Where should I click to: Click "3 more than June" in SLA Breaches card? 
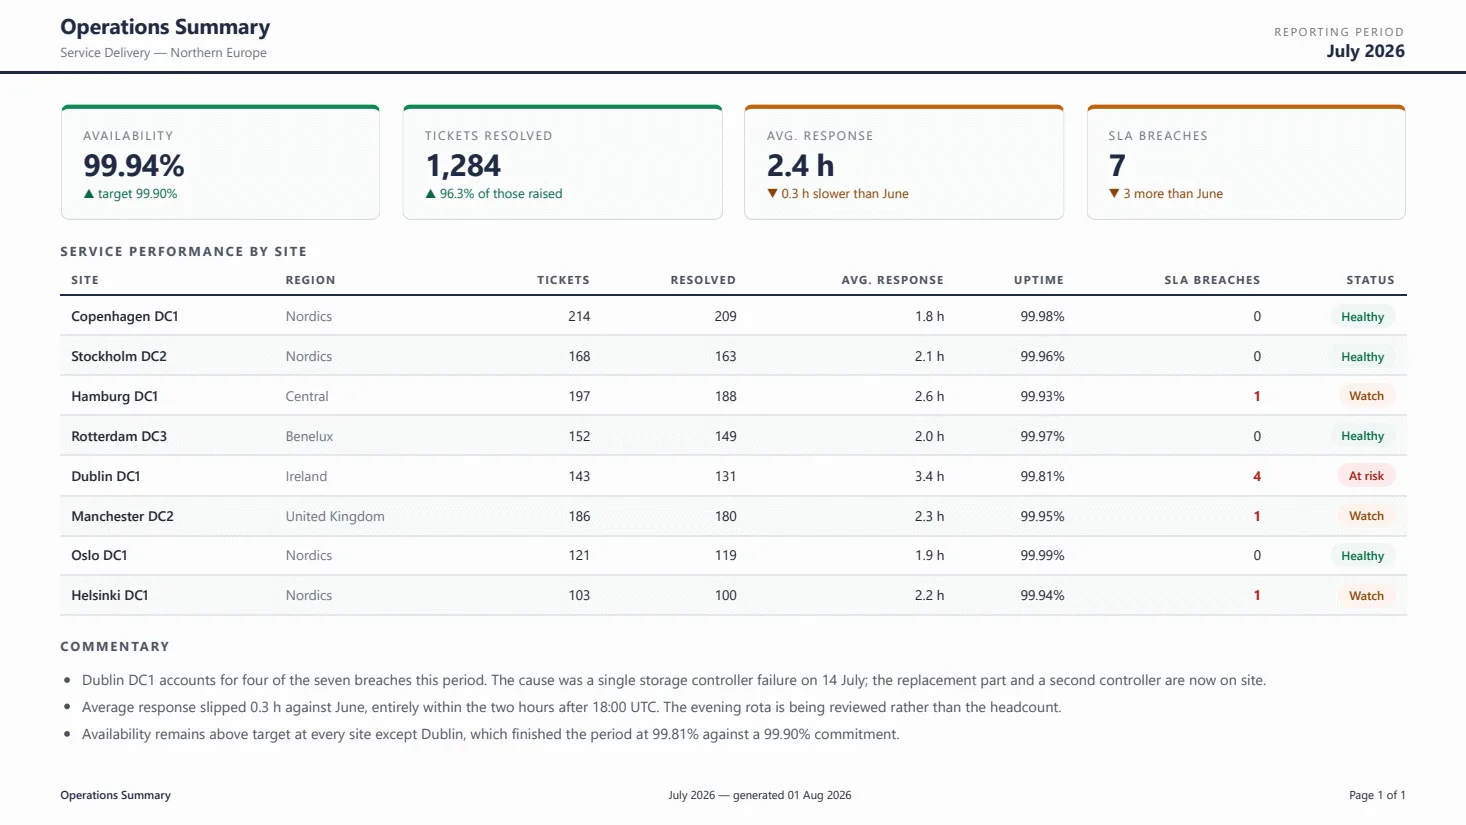(x=1173, y=194)
